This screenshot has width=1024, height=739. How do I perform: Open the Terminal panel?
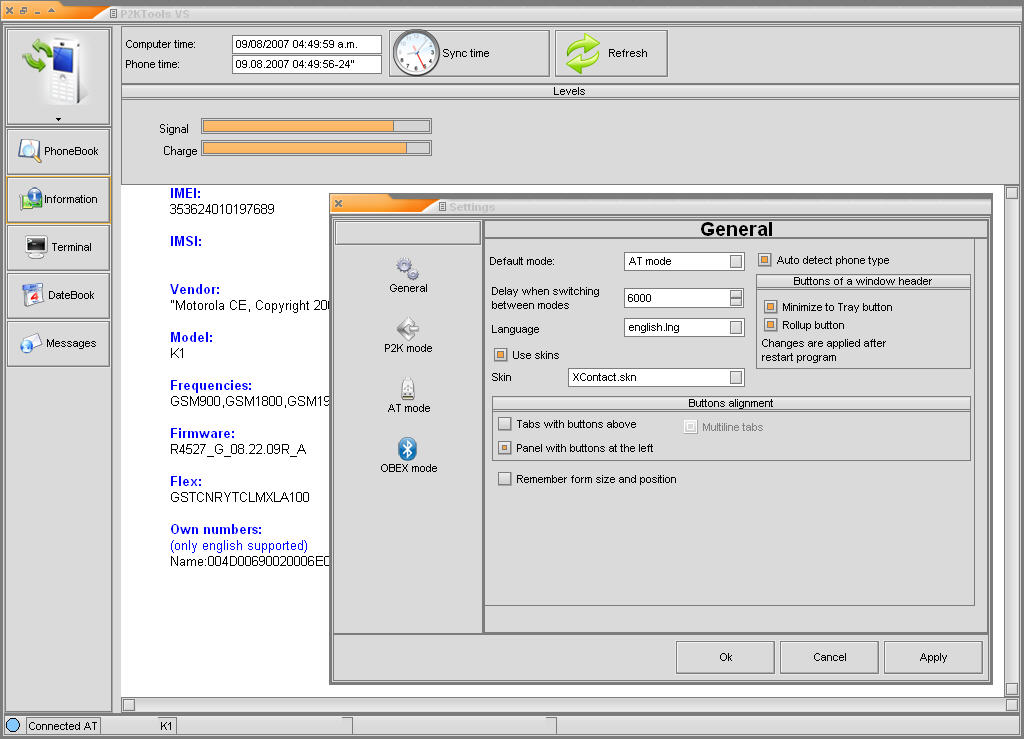click(x=58, y=247)
